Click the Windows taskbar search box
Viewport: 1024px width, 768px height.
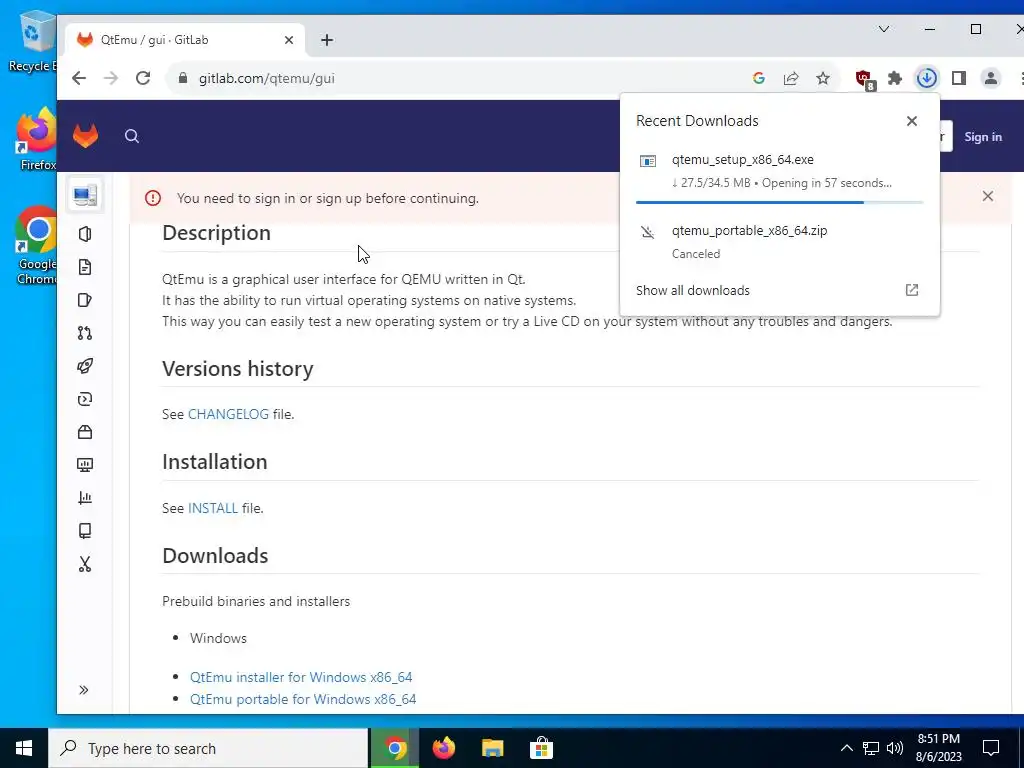click(208, 748)
